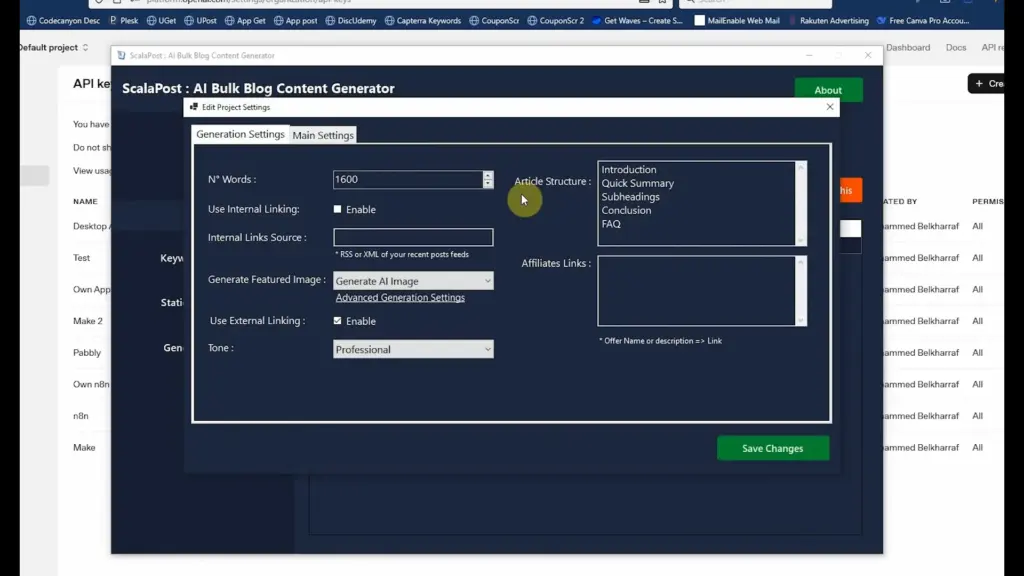This screenshot has width=1024, height=576.
Task: Open the MailEnable Web Mail bookmark
Action: (x=737, y=20)
